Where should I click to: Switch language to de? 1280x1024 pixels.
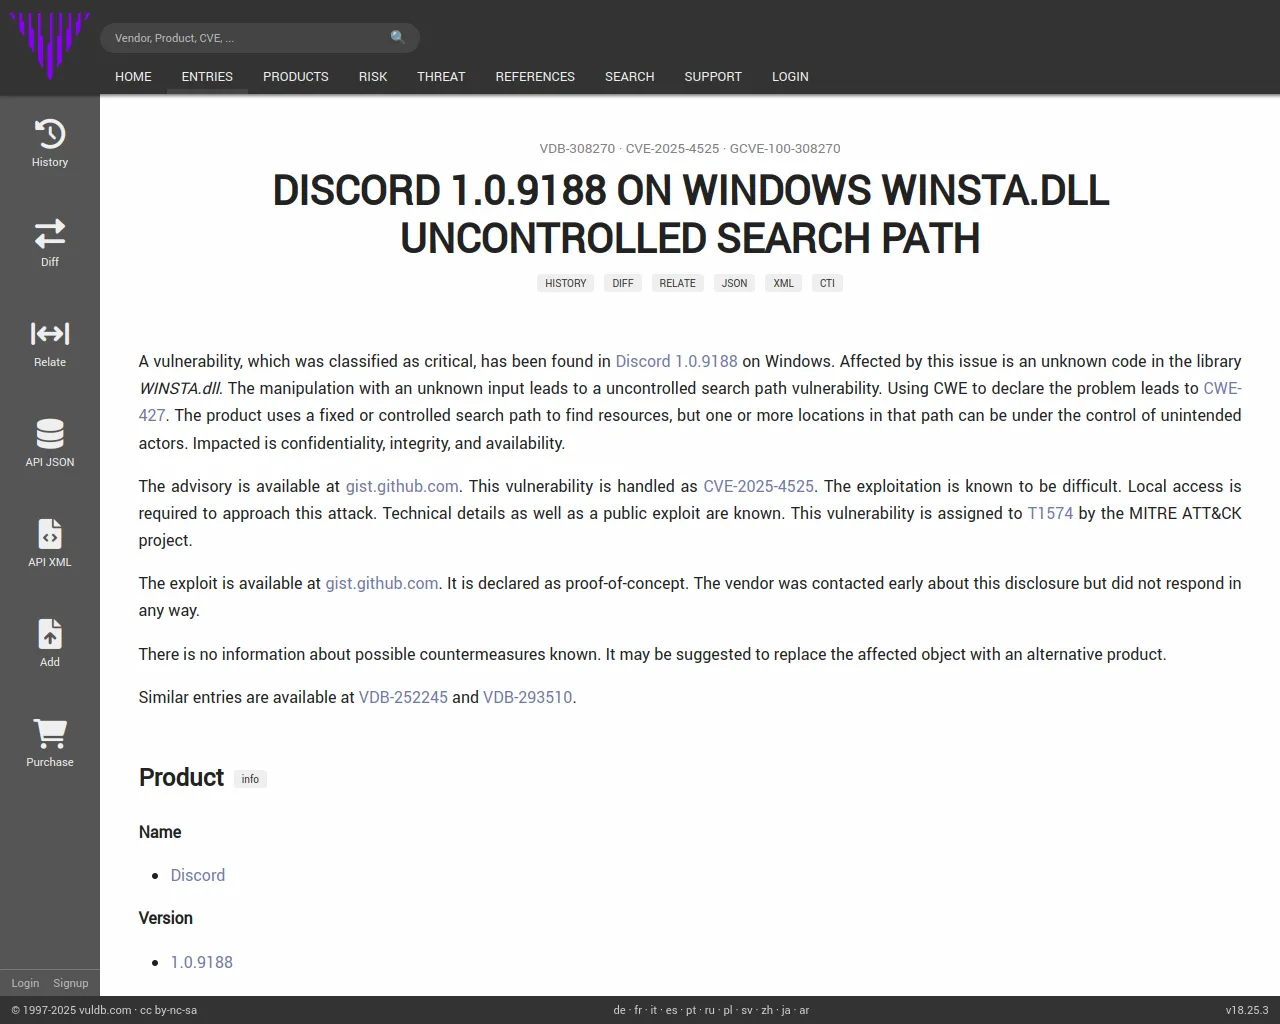coord(619,1010)
